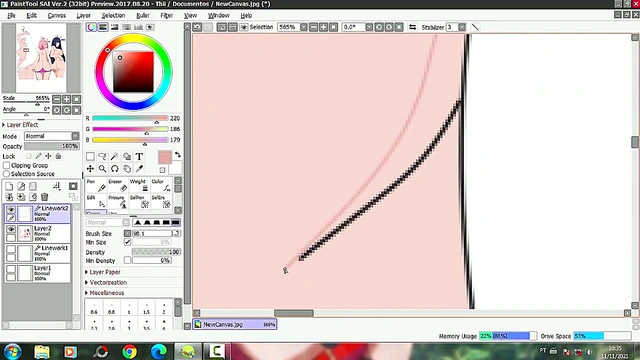The height and width of the screenshot is (360, 640).
Task: Toggle straight line drawing mode icon
Action: (x=475, y=27)
